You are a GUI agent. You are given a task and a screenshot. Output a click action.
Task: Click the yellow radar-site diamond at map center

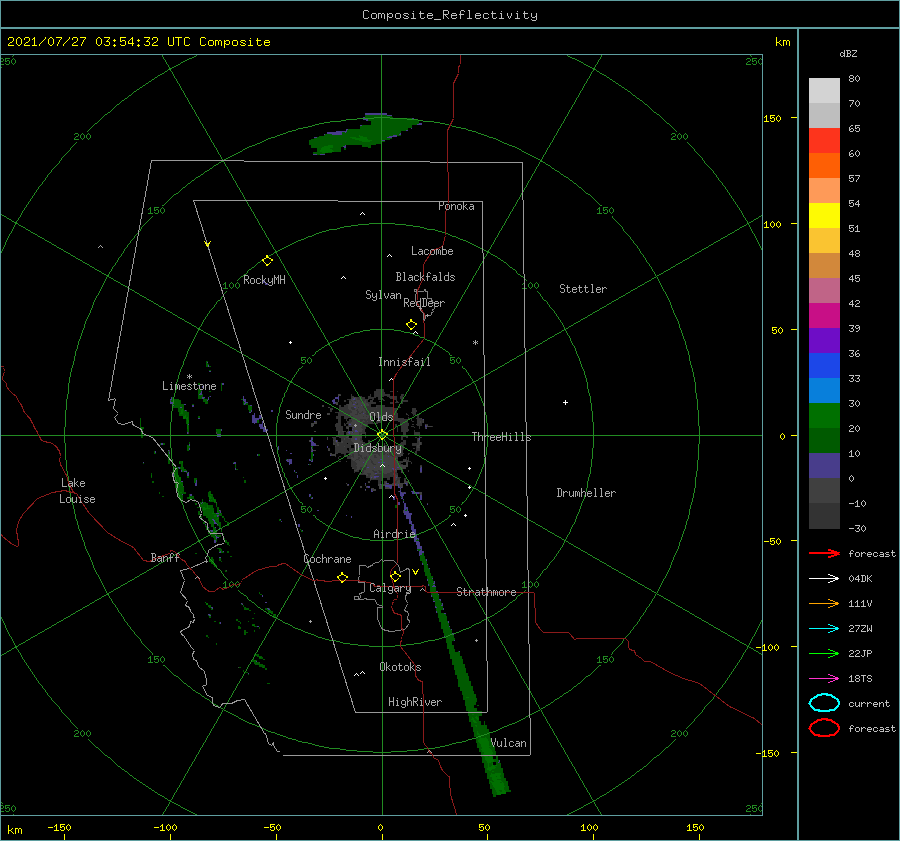(x=382, y=435)
